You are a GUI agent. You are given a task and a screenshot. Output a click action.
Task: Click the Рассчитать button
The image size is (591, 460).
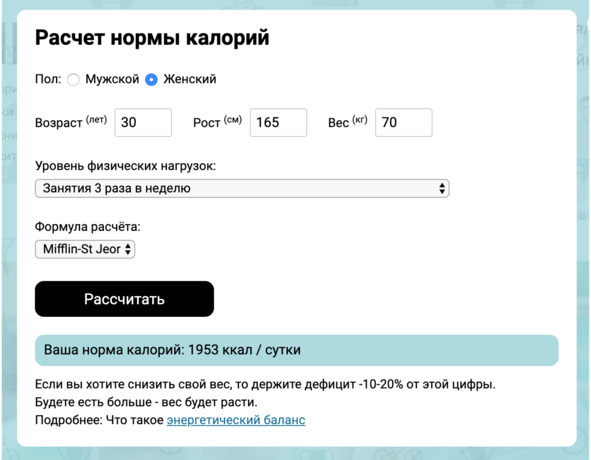pyautogui.click(x=124, y=299)
